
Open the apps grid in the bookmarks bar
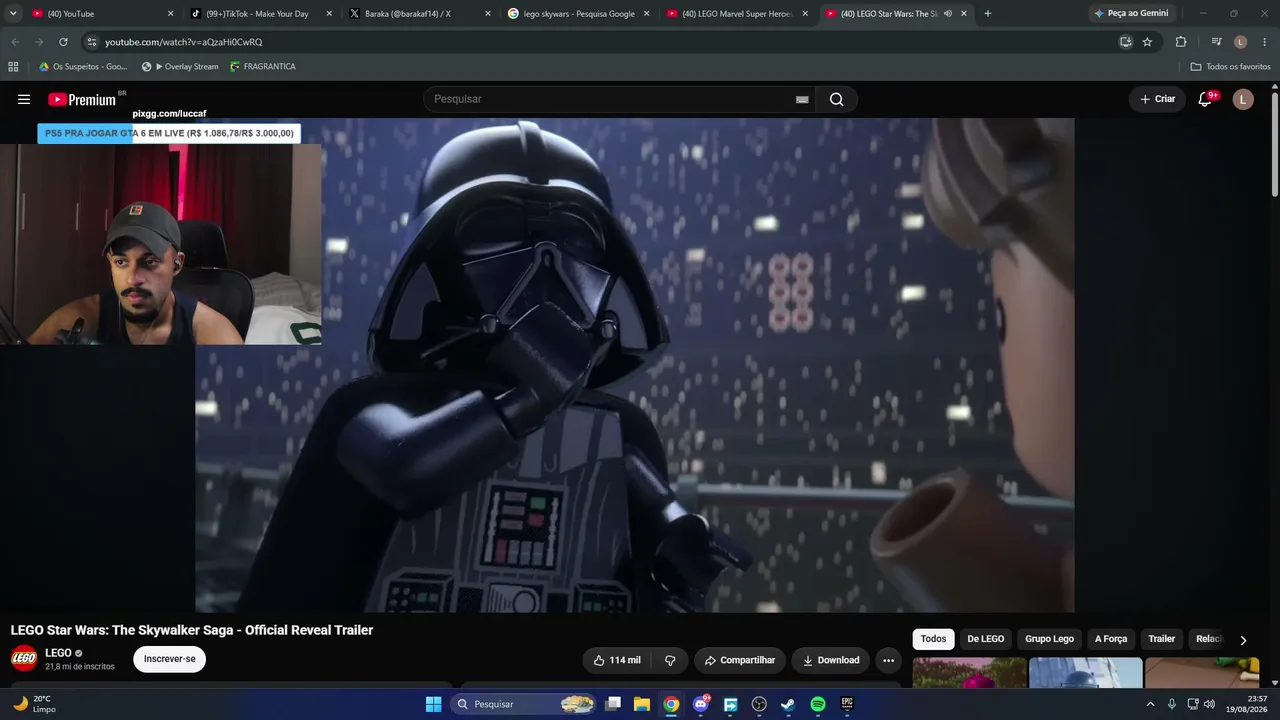point(13,67)
